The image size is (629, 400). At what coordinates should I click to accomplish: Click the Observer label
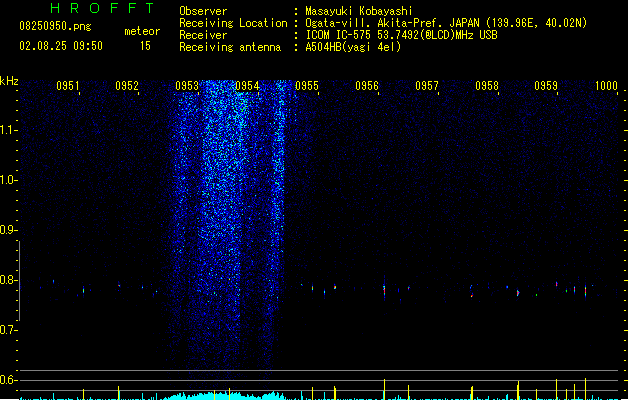pyautogui.click(x=203, y=11)
